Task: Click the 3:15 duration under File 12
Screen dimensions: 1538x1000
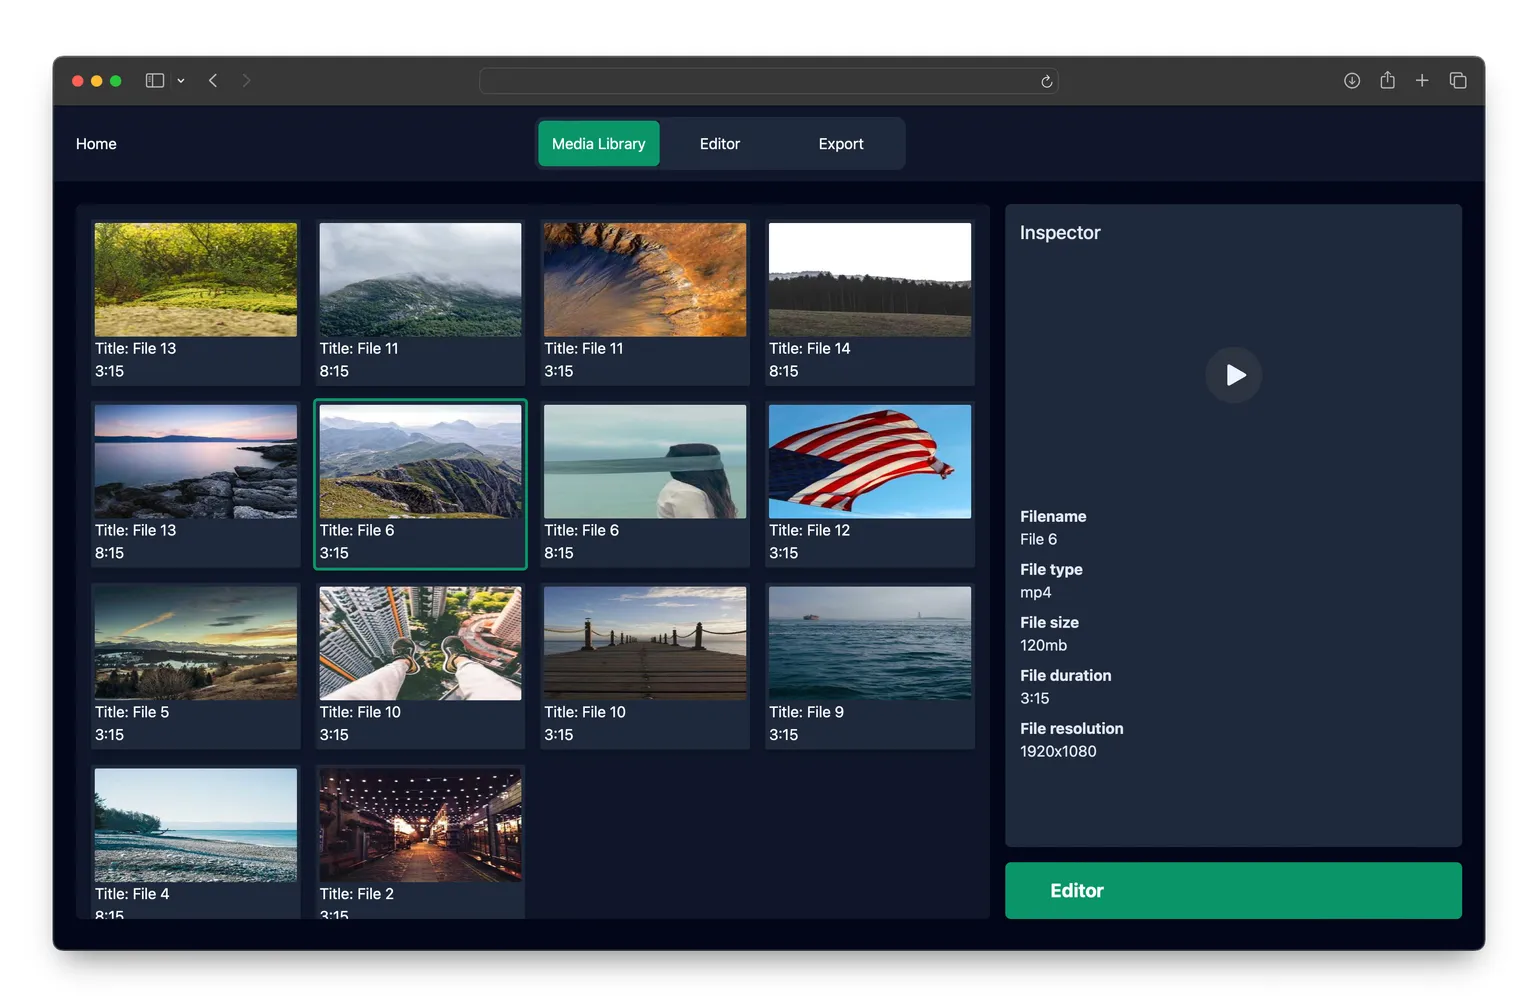Action: [x=784, y=554]
